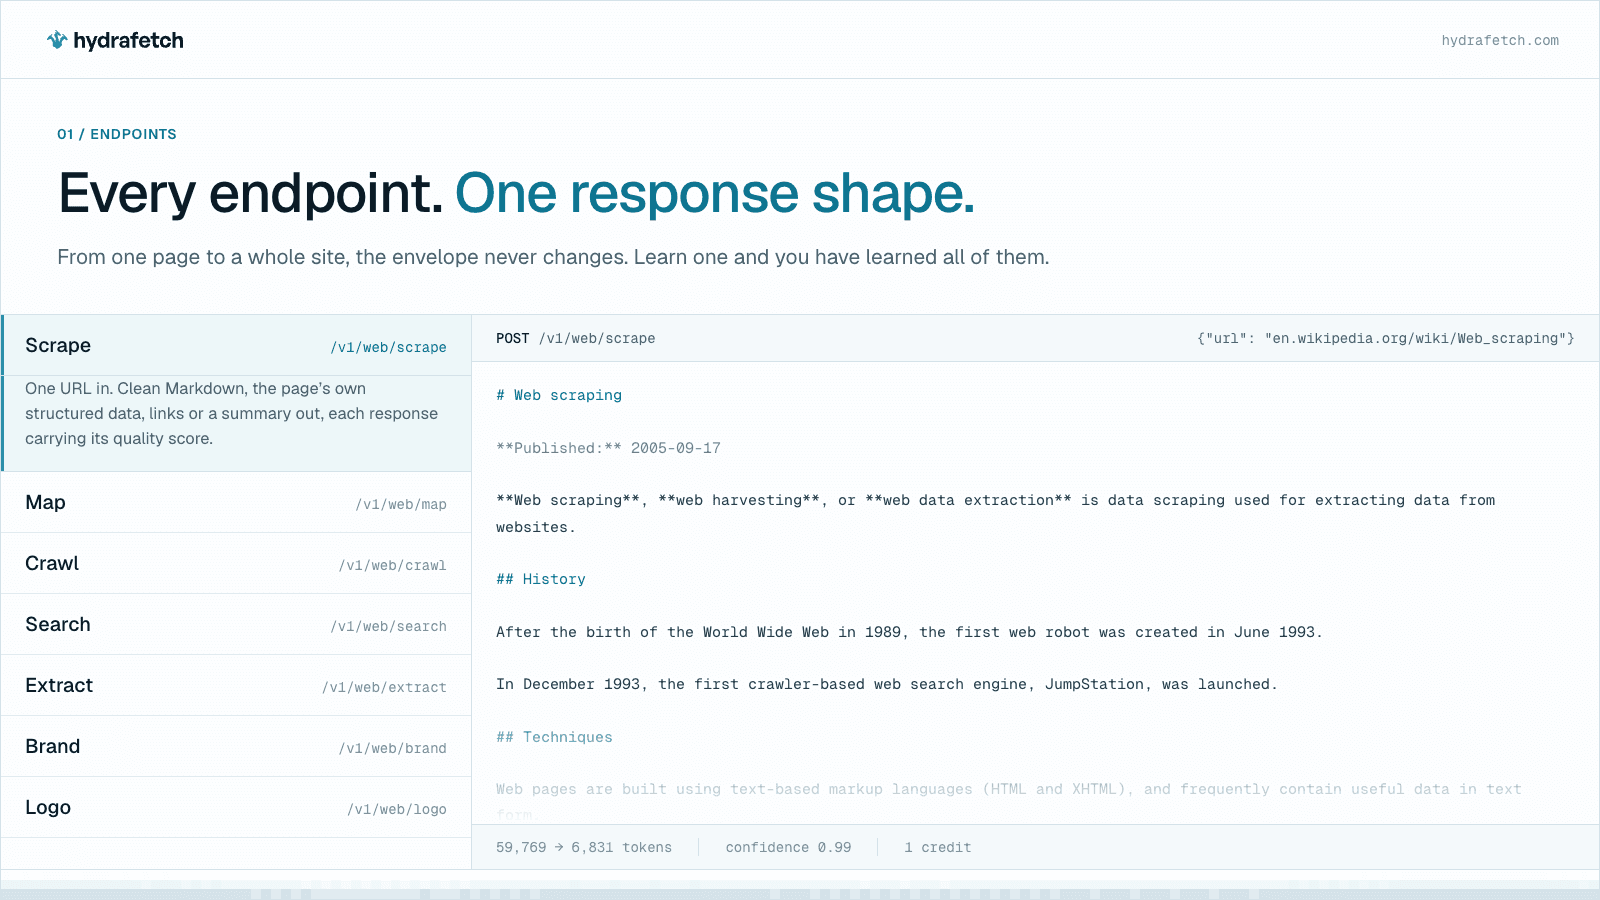Click the "1 credit" stat

point(937,847)
